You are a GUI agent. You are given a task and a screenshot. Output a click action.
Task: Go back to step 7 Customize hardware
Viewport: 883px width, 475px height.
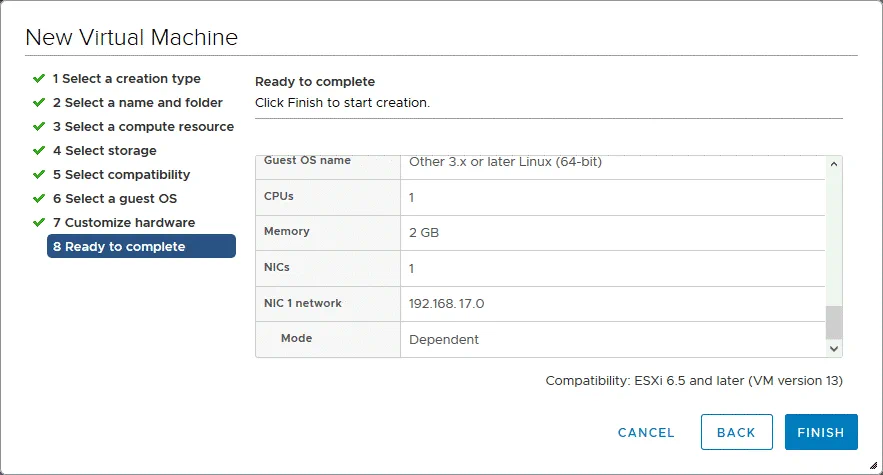(123, 223)
